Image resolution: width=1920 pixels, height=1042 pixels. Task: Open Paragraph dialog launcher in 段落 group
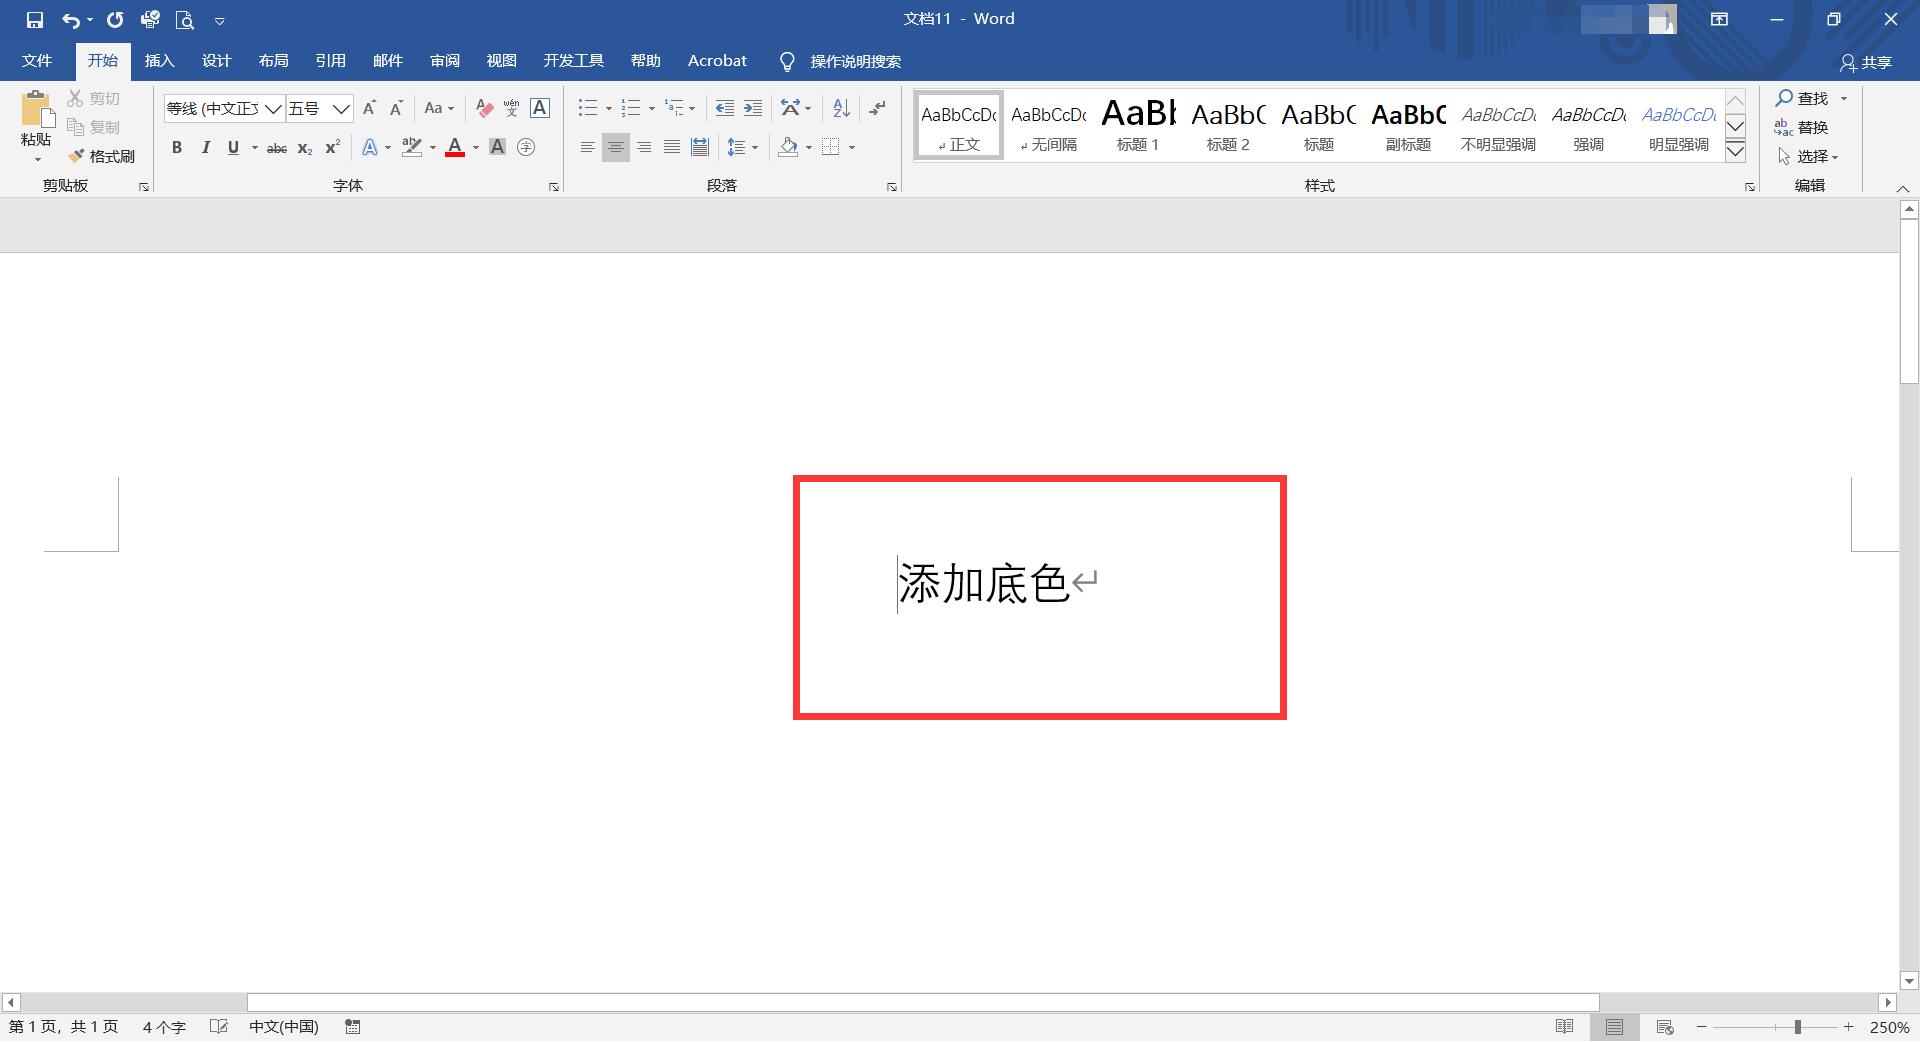click(892, 187)
